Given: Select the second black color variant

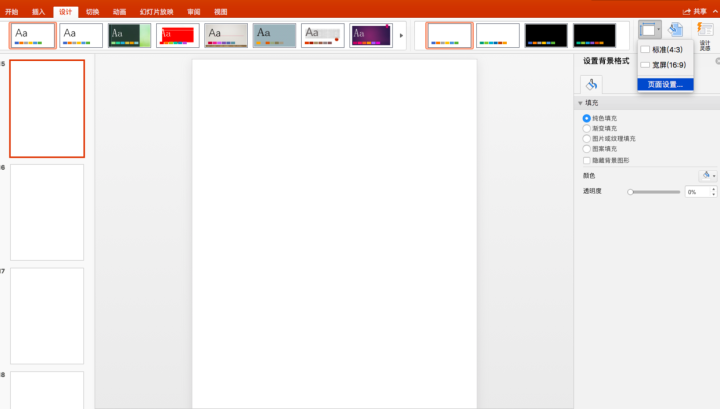Looking at the screenshot, I should tap(594, 35).
